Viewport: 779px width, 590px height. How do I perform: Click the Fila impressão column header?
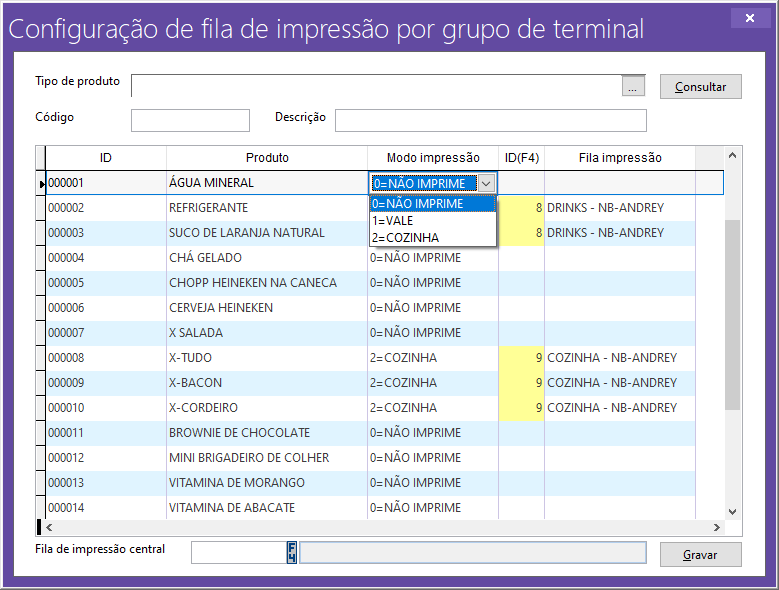620,157
